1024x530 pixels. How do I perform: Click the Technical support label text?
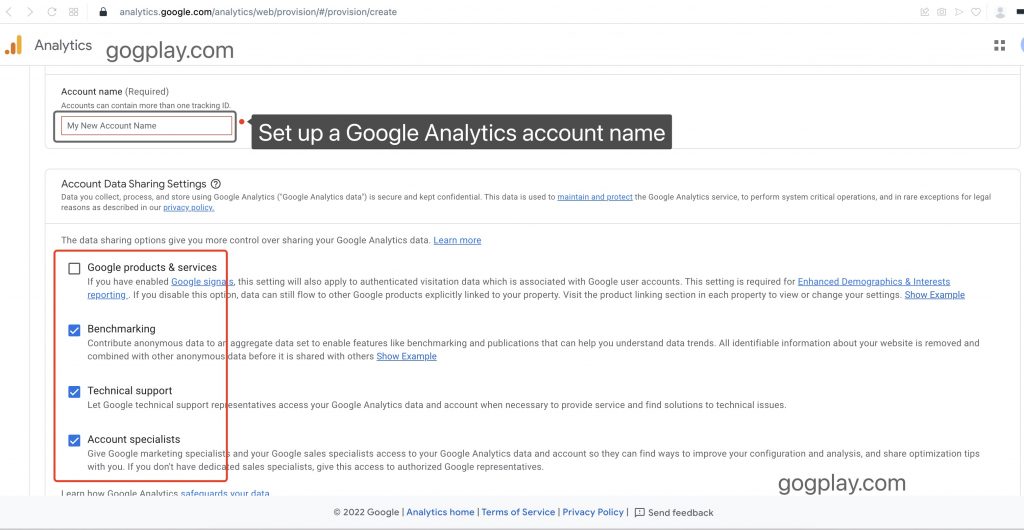click(x=130, y=390)
